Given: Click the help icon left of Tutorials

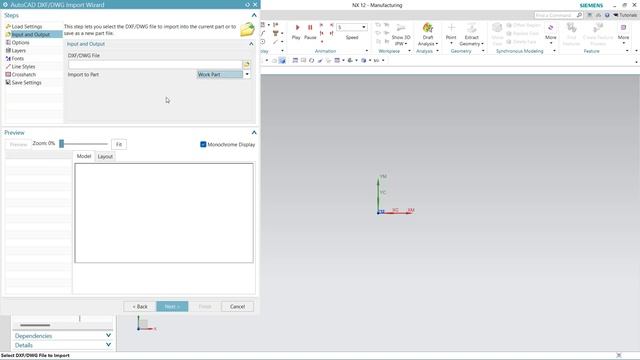Looking at the screenshot, I should pyautogui.click(x=607, y=15).
